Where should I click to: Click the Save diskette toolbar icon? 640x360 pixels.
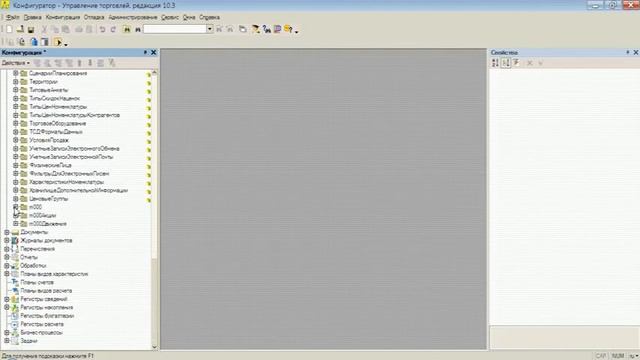[x=31, y=29]
